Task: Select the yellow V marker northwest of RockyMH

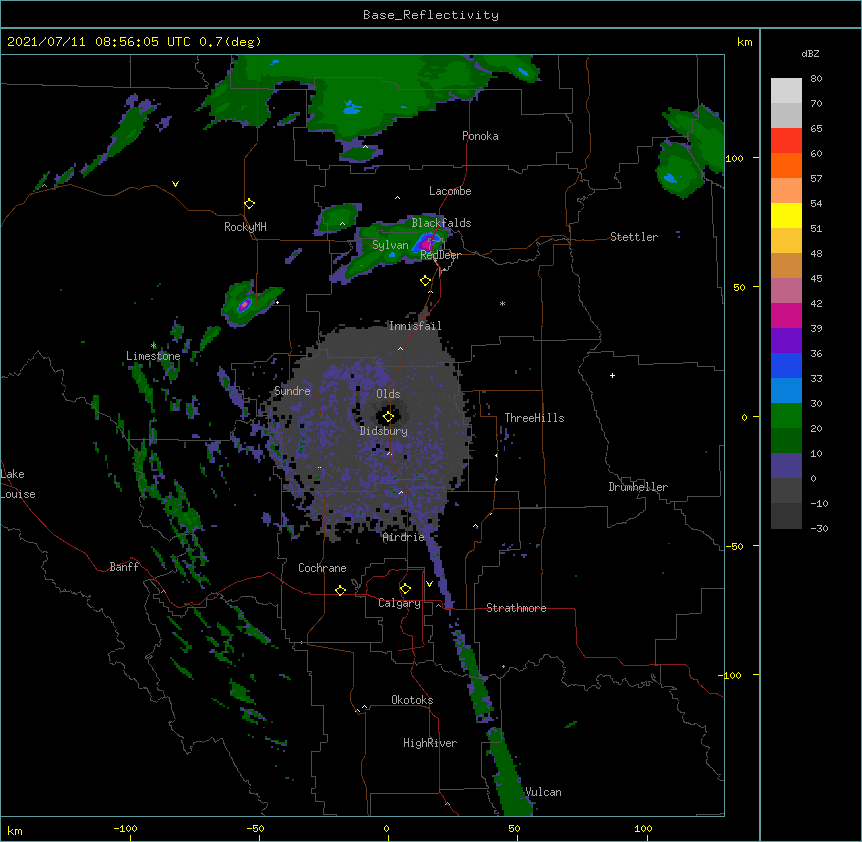Action: 175,184
